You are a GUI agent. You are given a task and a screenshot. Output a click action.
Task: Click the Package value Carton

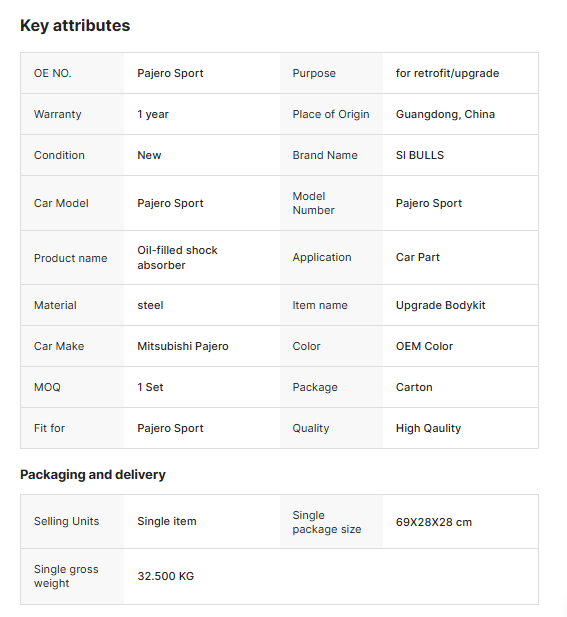[414, 387]
